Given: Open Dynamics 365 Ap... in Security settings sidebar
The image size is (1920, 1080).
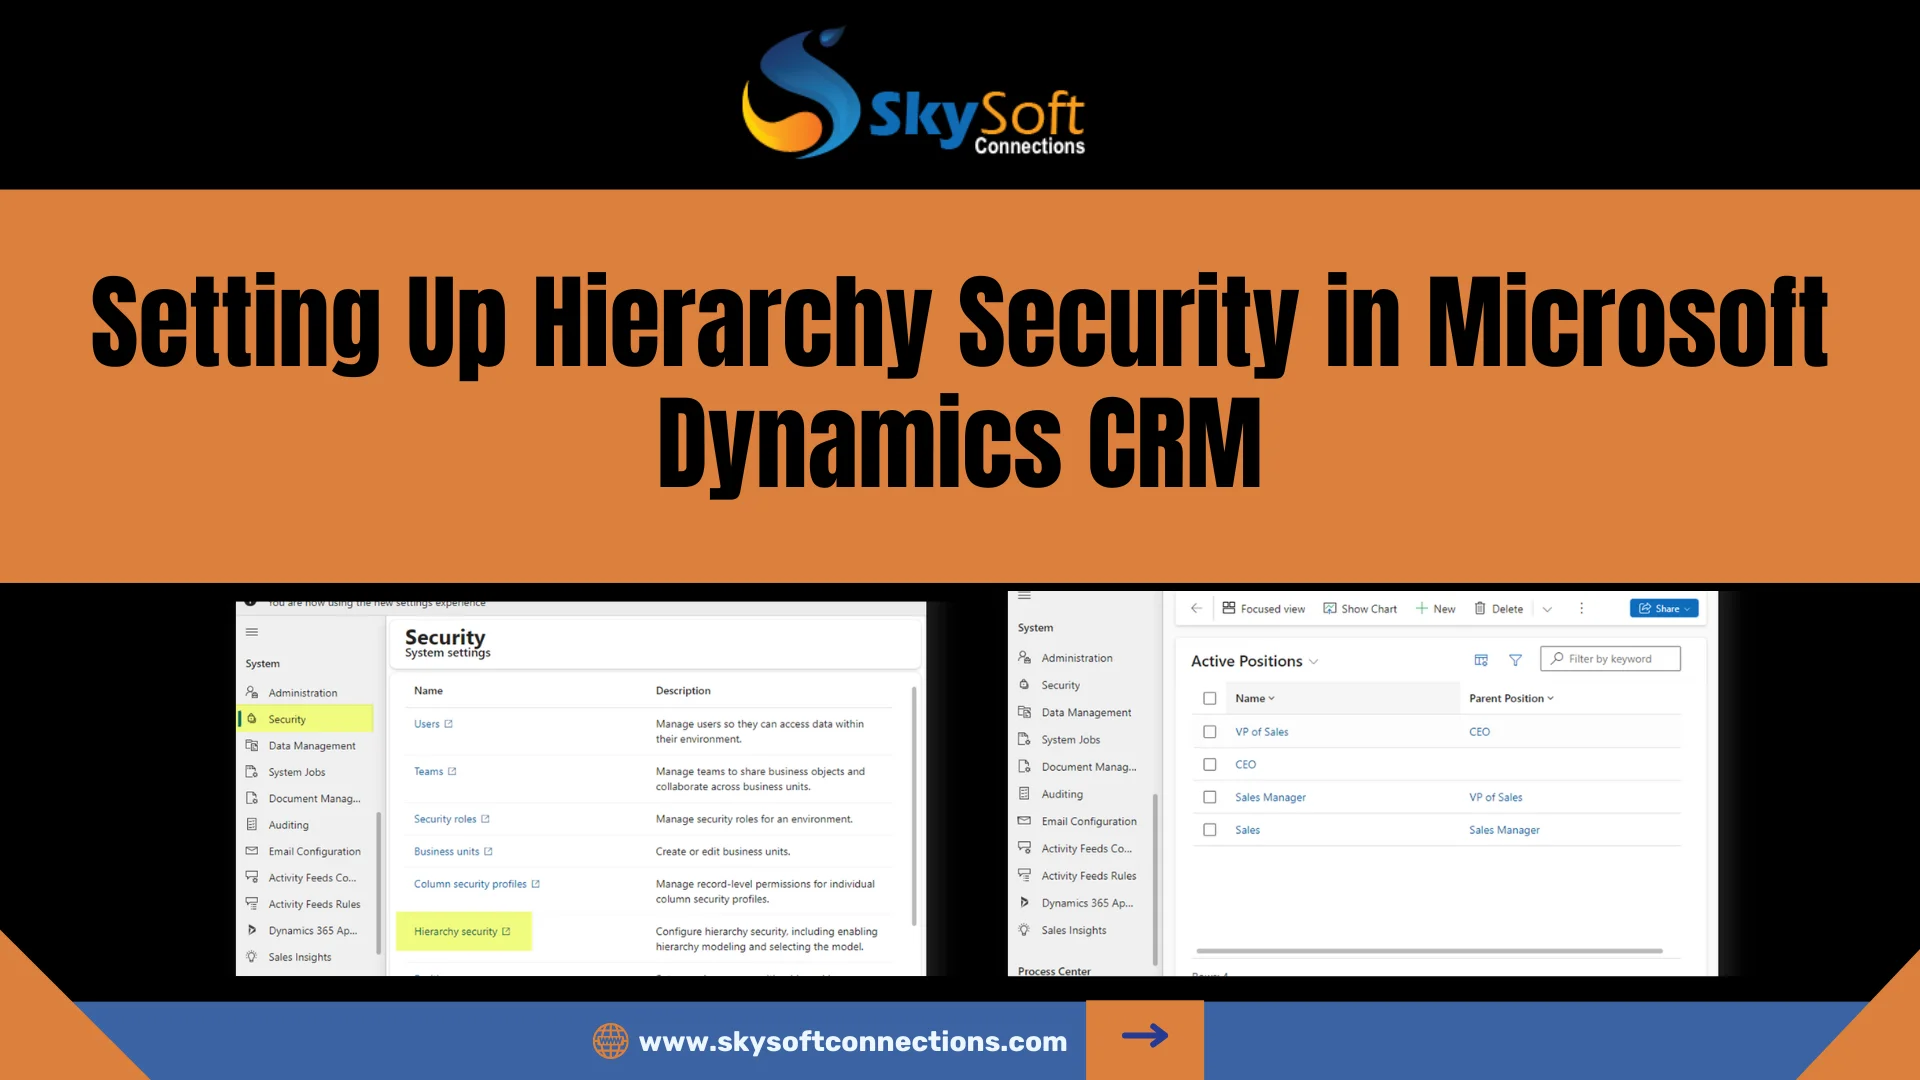Looking at the screenshot, I should tap(302, 931).
